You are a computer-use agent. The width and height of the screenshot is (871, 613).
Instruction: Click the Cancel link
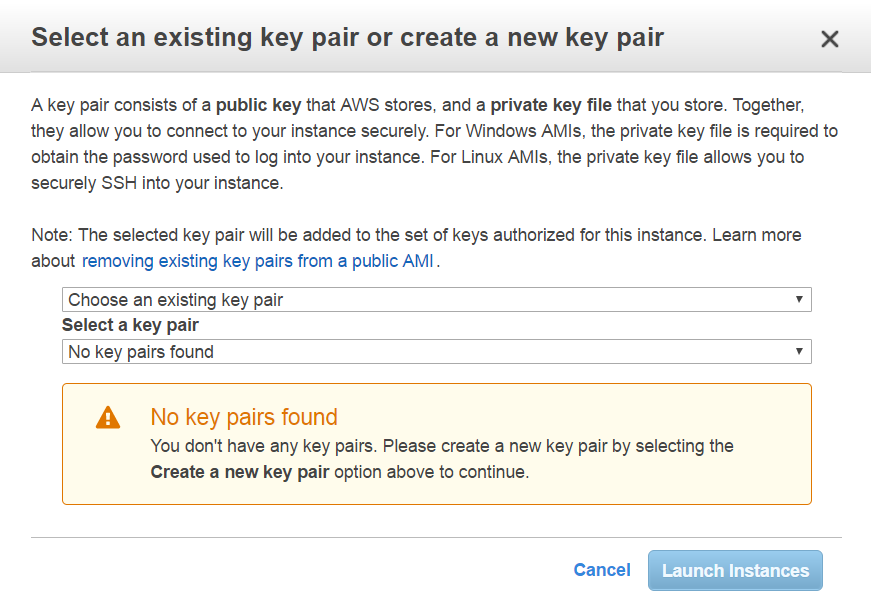(601, 570)
